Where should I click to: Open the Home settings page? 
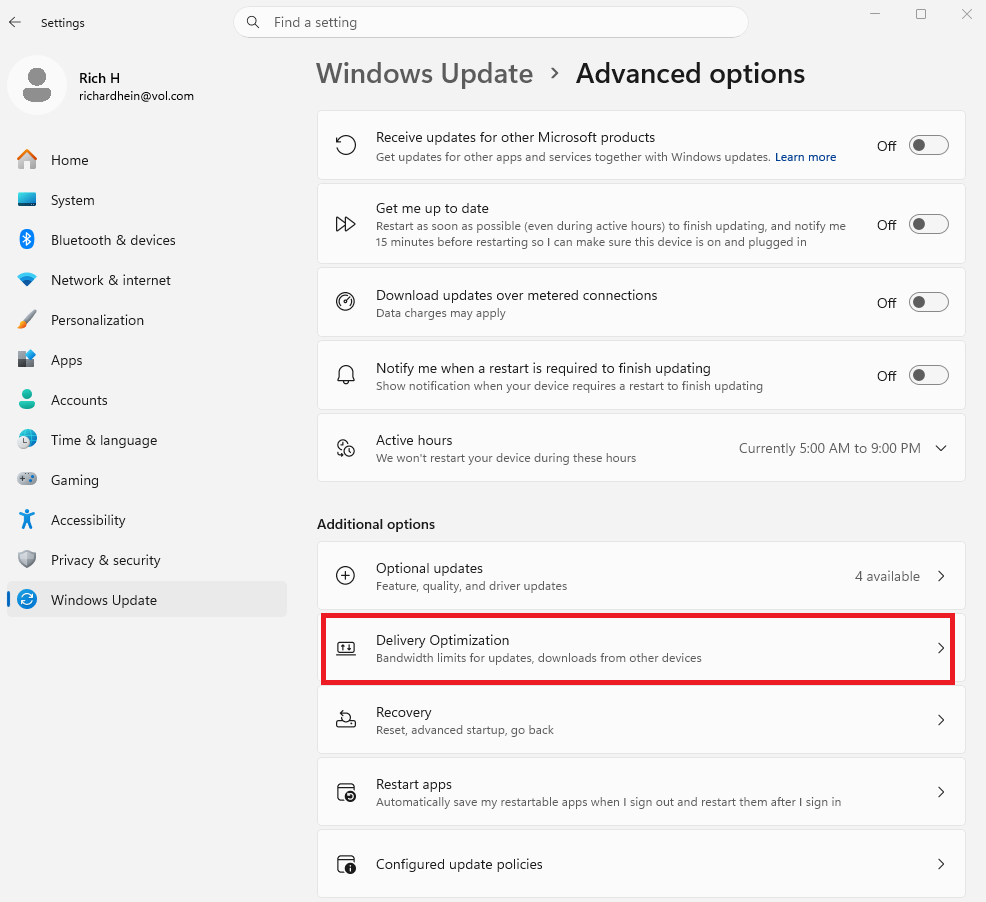pyautogui.click(x=147, y=160)
